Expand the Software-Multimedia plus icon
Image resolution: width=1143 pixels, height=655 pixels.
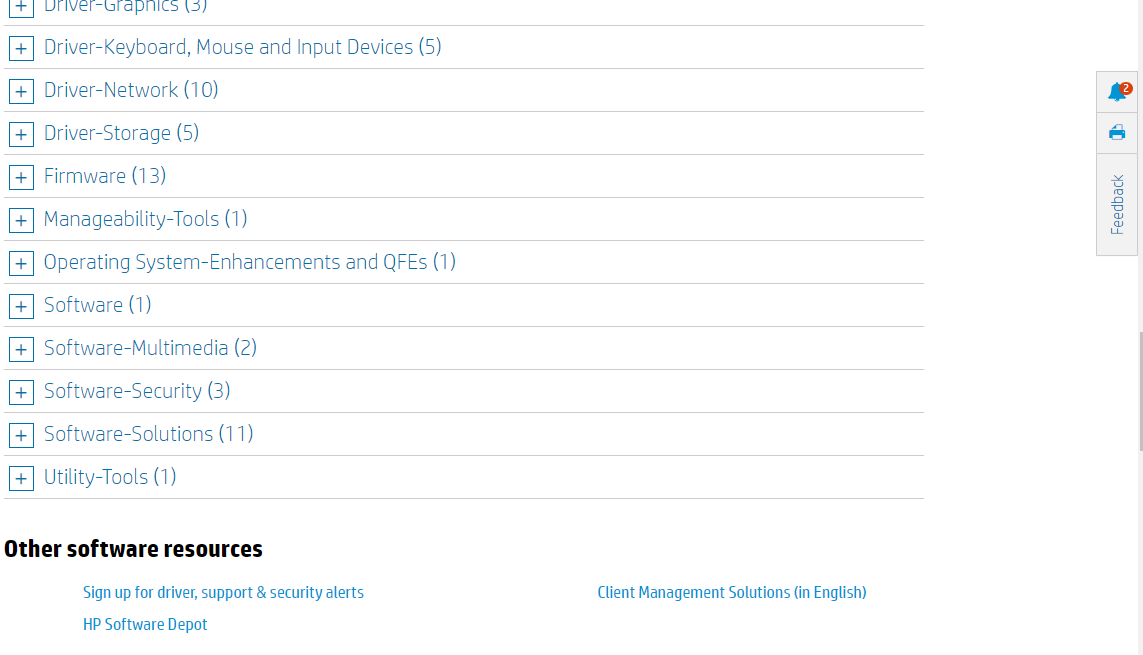(21, 349)
